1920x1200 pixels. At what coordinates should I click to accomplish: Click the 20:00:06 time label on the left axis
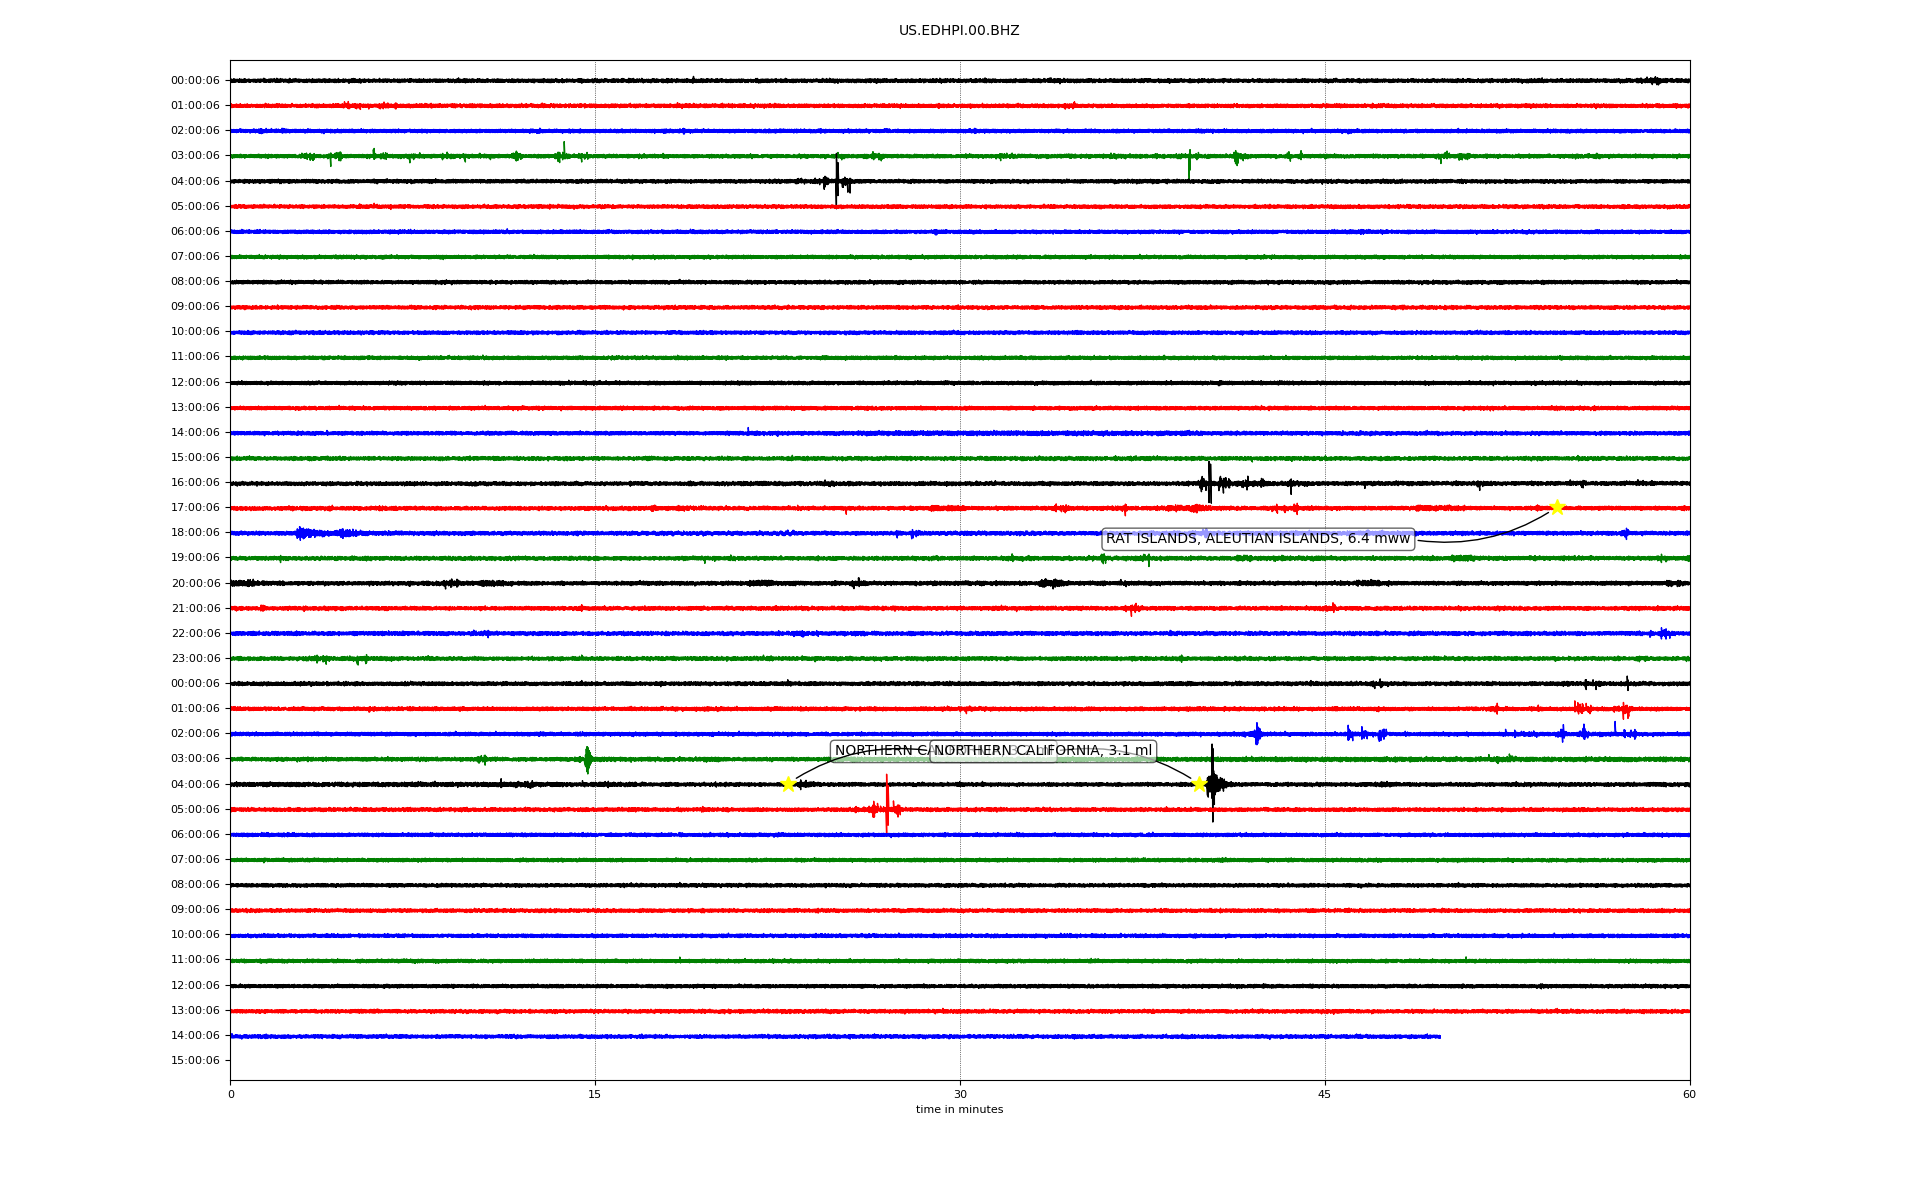195,584
